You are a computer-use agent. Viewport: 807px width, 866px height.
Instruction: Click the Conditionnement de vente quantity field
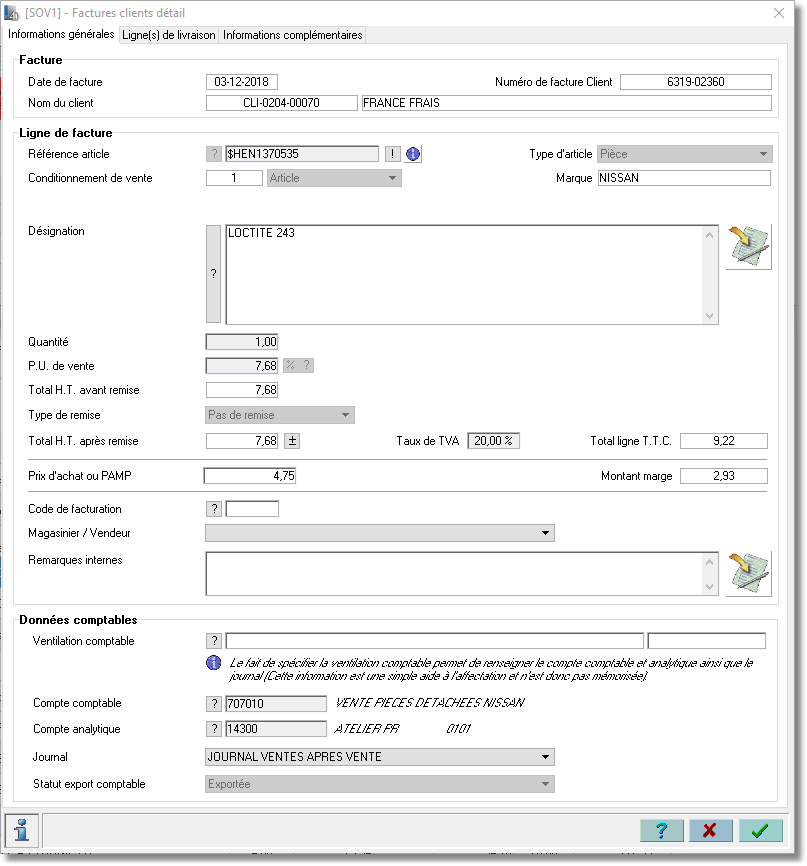(x=234, y=178)
